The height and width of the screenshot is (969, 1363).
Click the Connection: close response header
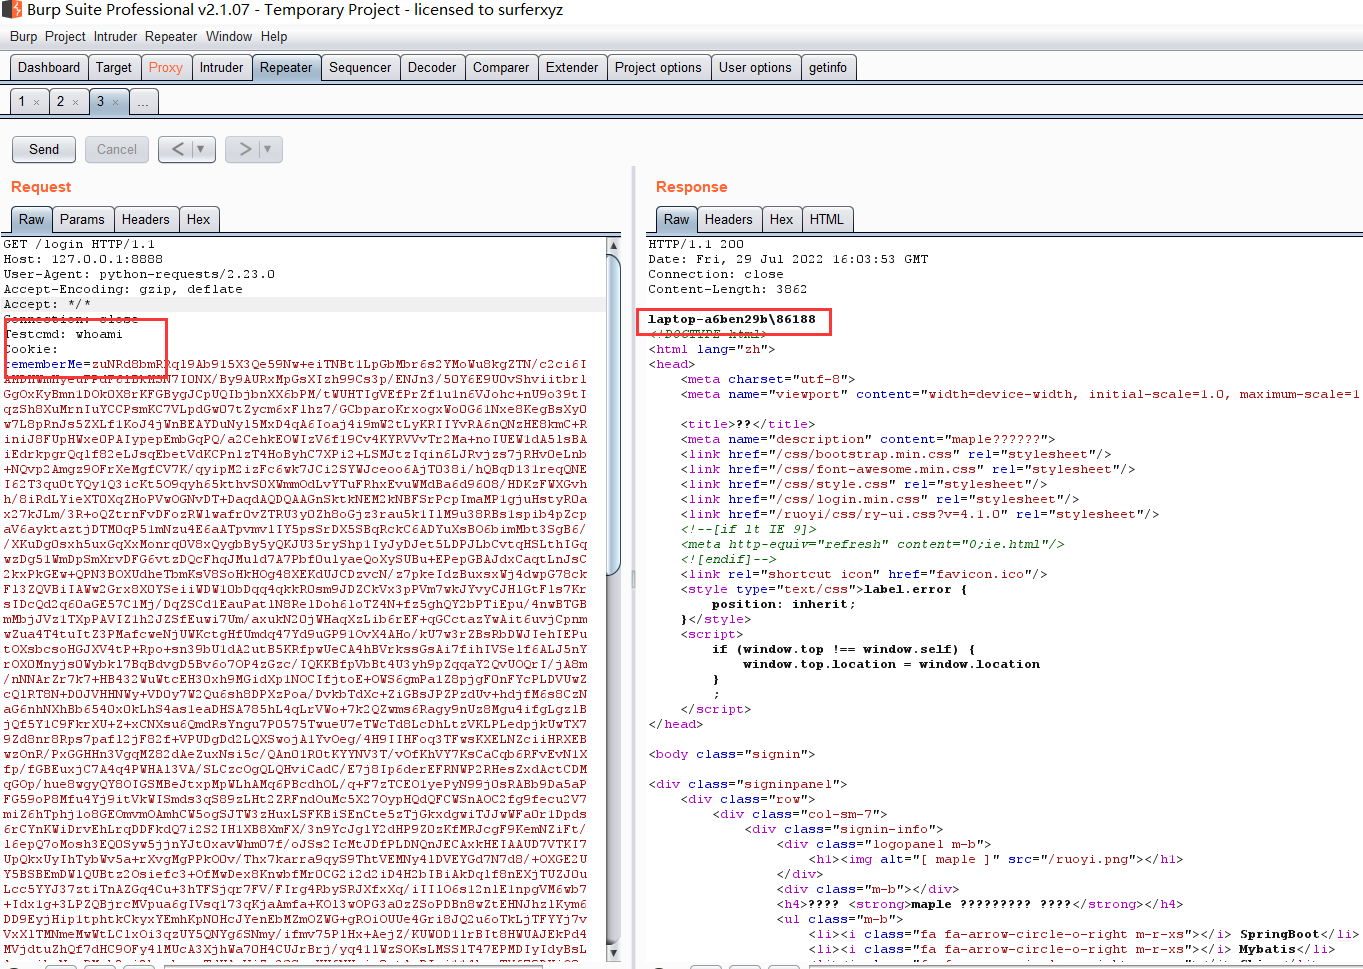(716, 274)
